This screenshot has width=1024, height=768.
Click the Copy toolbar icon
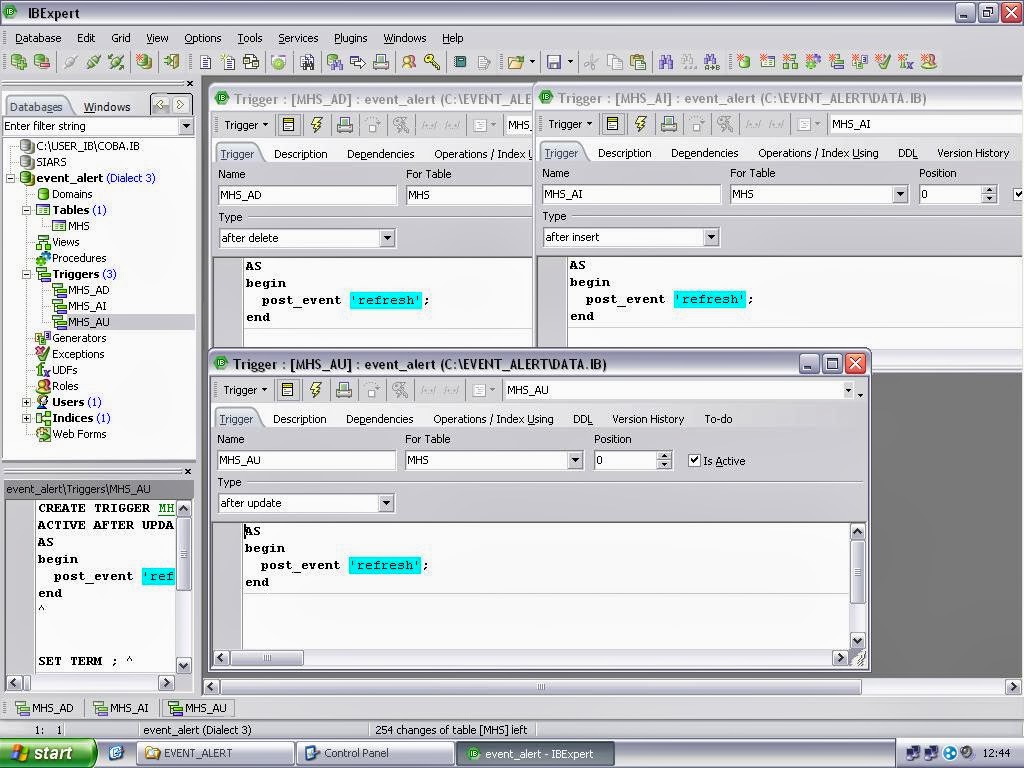[615, 62]
